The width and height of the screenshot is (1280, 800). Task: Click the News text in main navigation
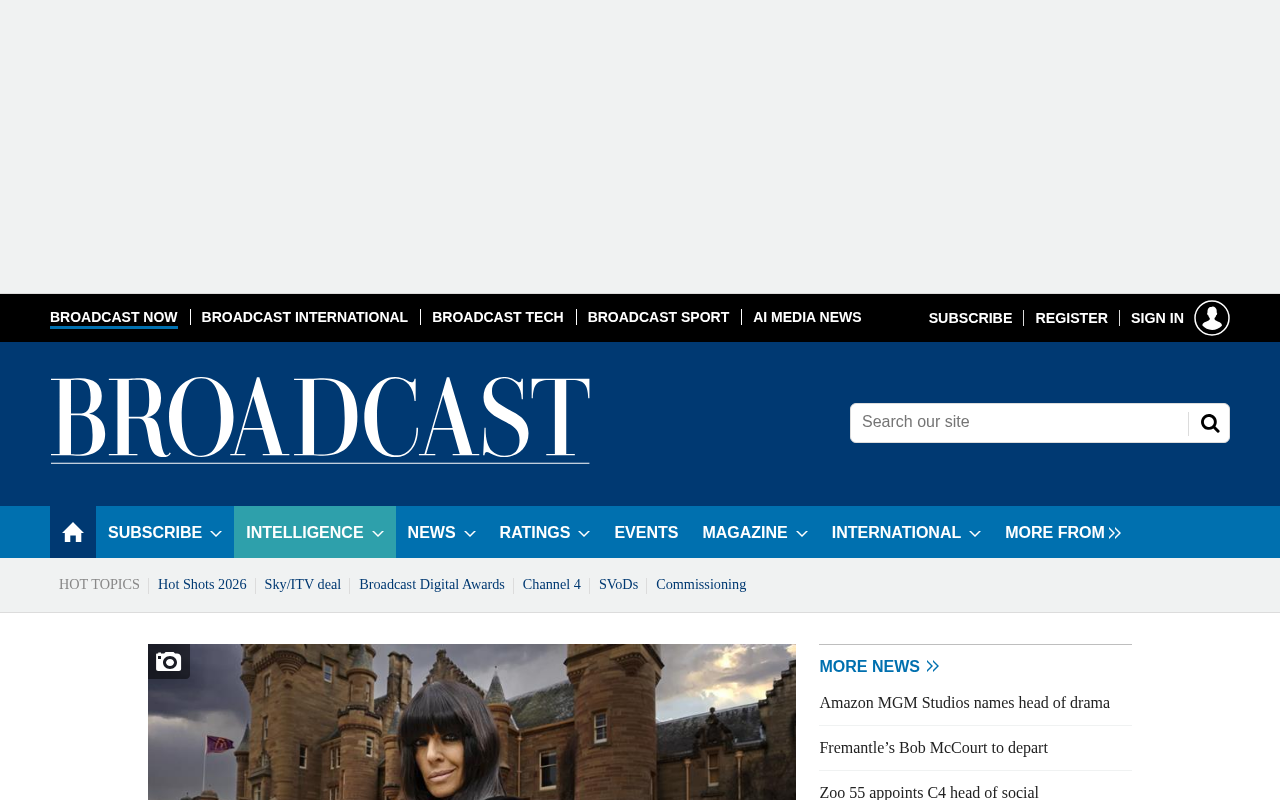(x=431, y=533)
